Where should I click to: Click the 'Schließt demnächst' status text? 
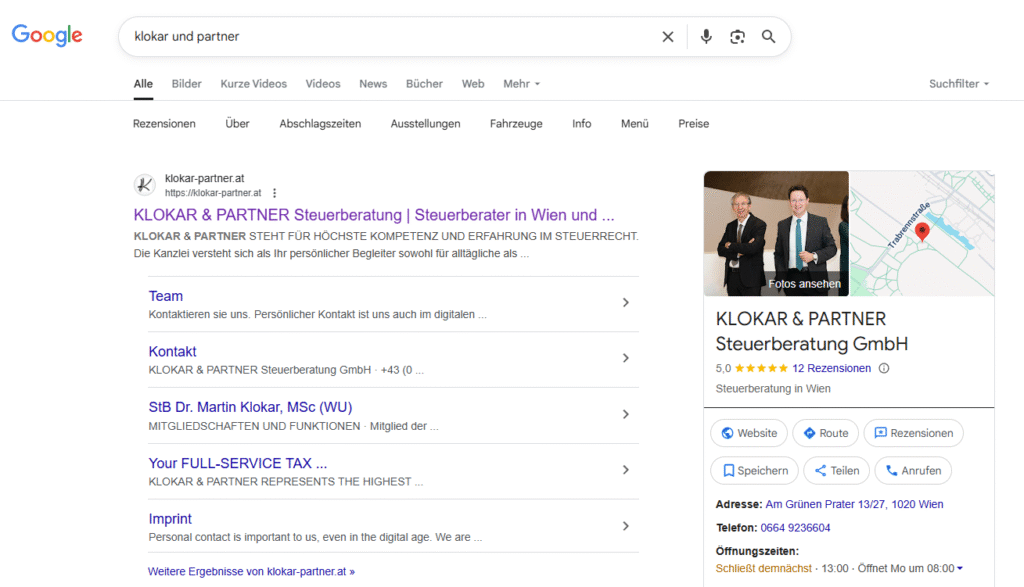pyautogui.click(x=763, y=569)
